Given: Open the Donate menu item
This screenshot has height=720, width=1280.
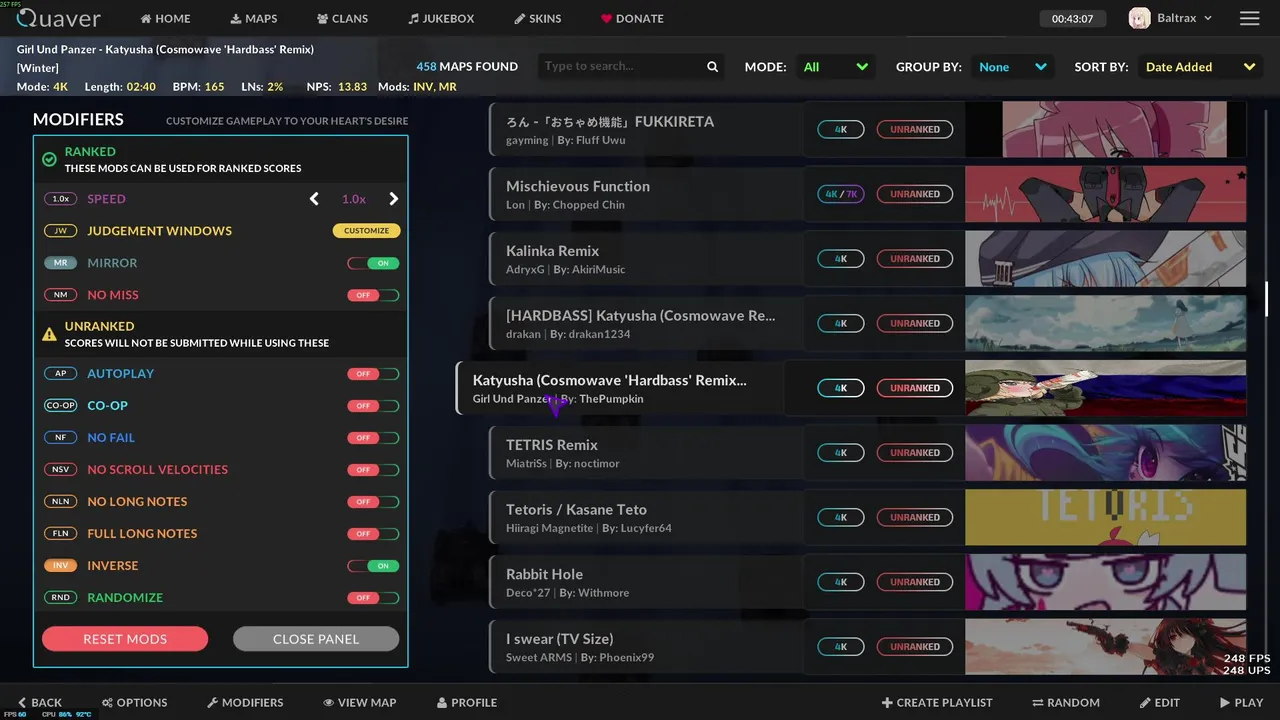Looking at the screenshot, I should point(632,18).
